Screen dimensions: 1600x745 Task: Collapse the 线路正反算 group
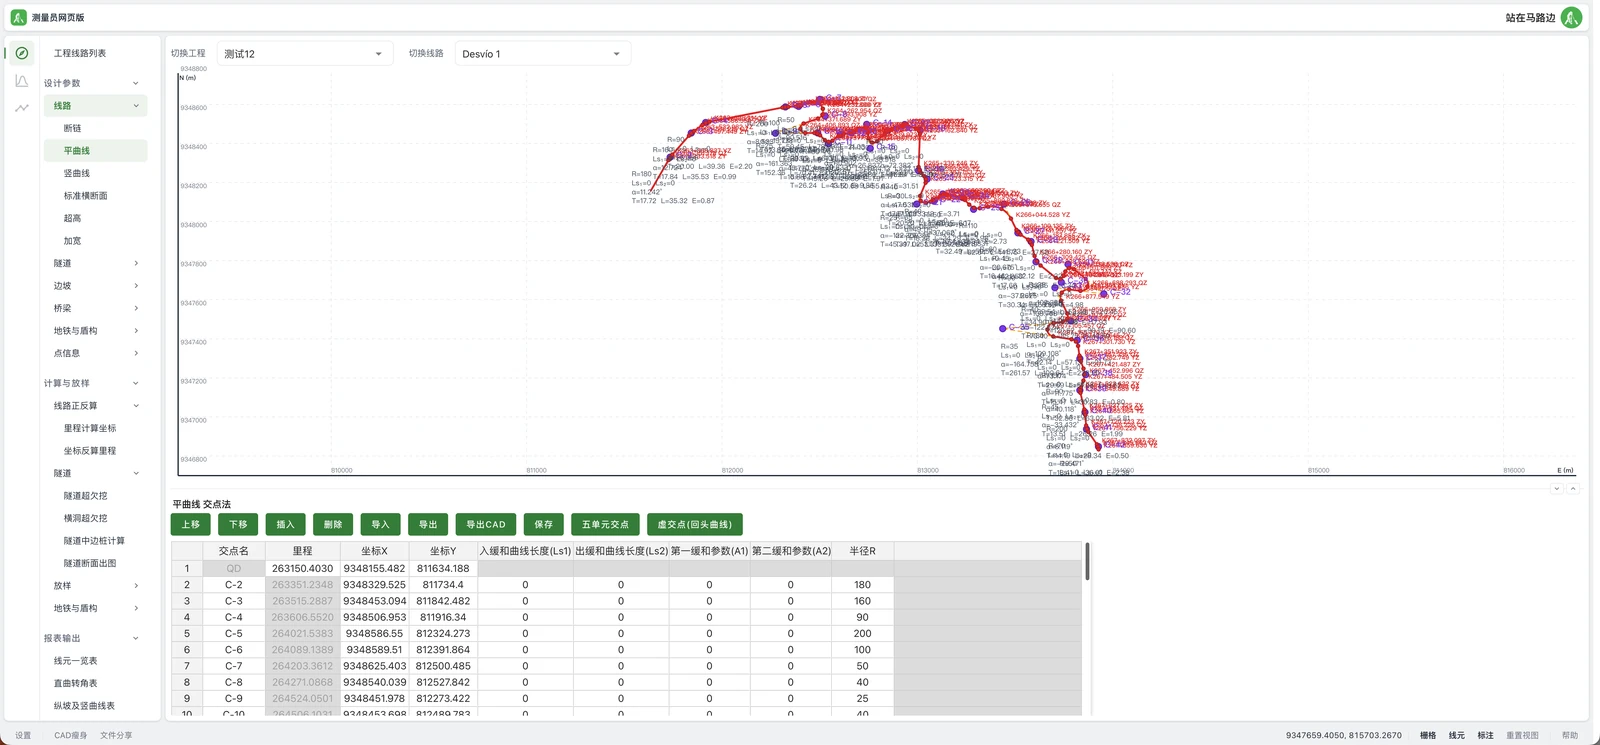(136, 406)
